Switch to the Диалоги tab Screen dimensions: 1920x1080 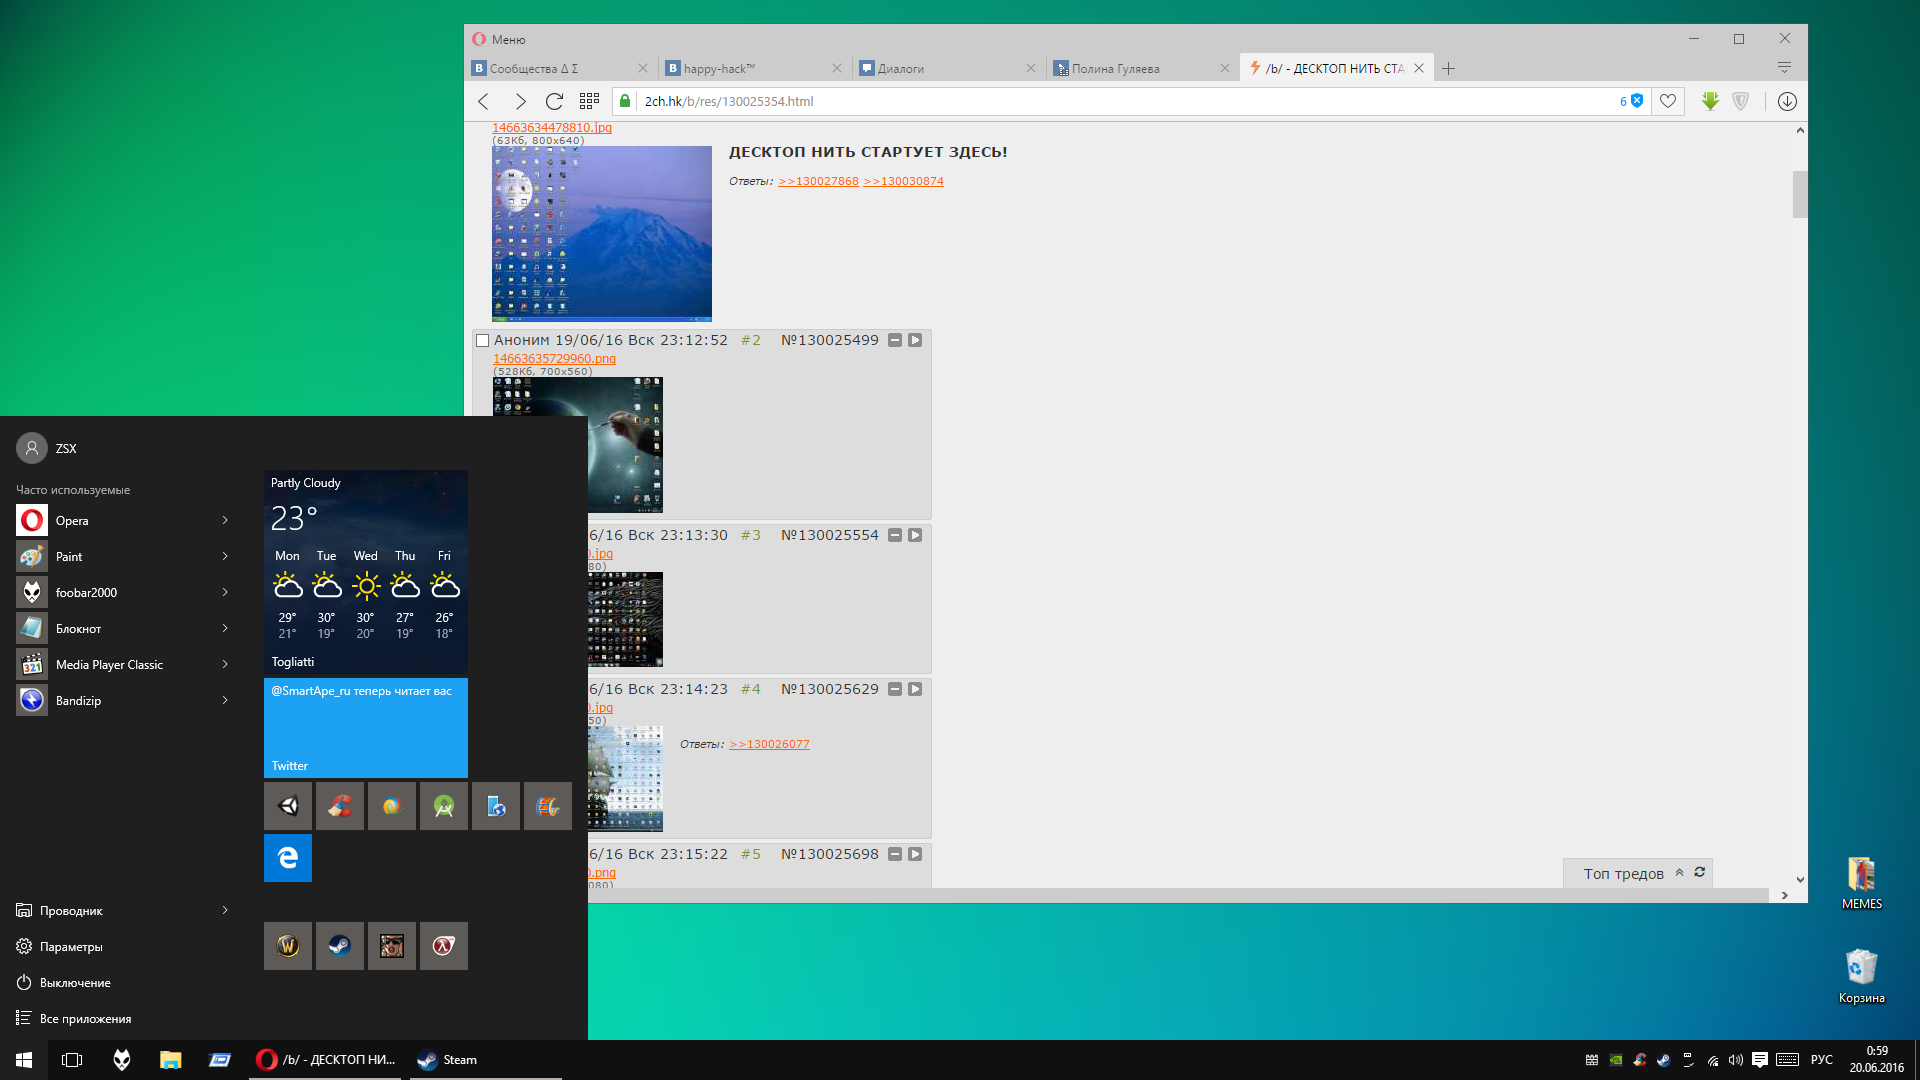(949, 68)
